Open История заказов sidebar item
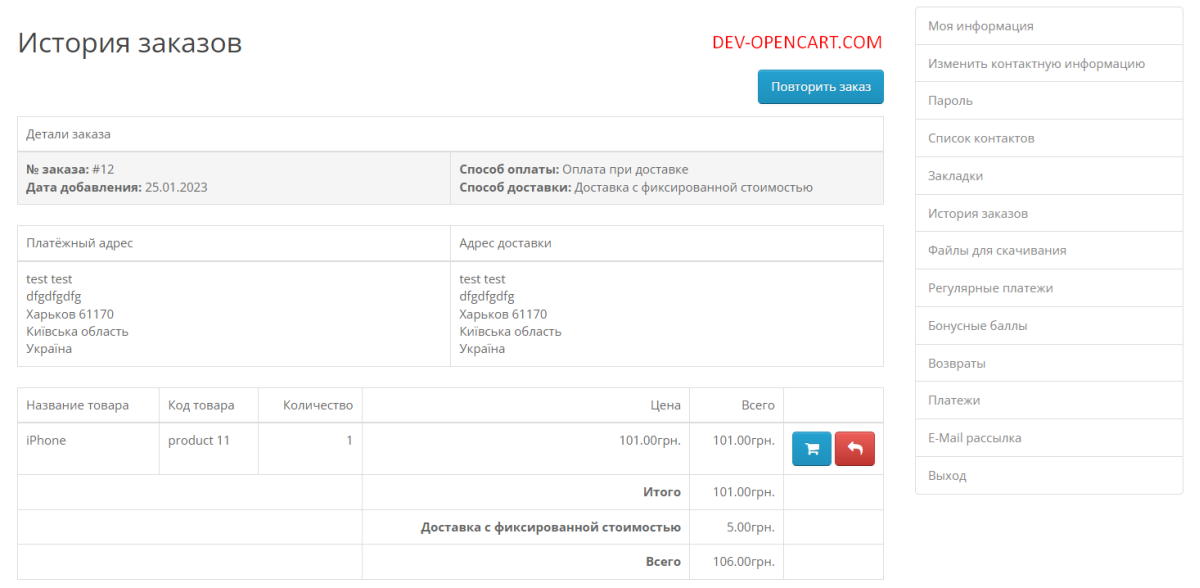The image size is (1200, 588). (1049, 213)
